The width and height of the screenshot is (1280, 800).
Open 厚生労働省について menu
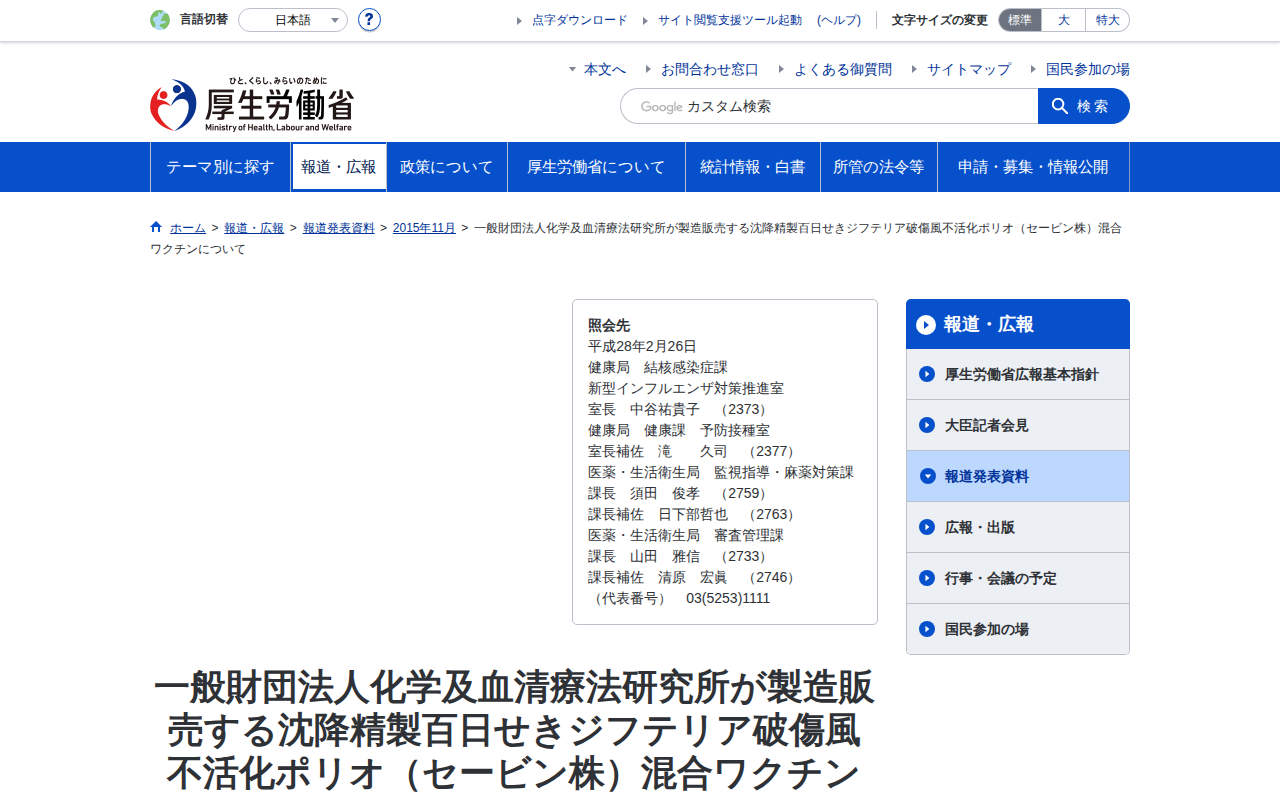coord(596,167)
